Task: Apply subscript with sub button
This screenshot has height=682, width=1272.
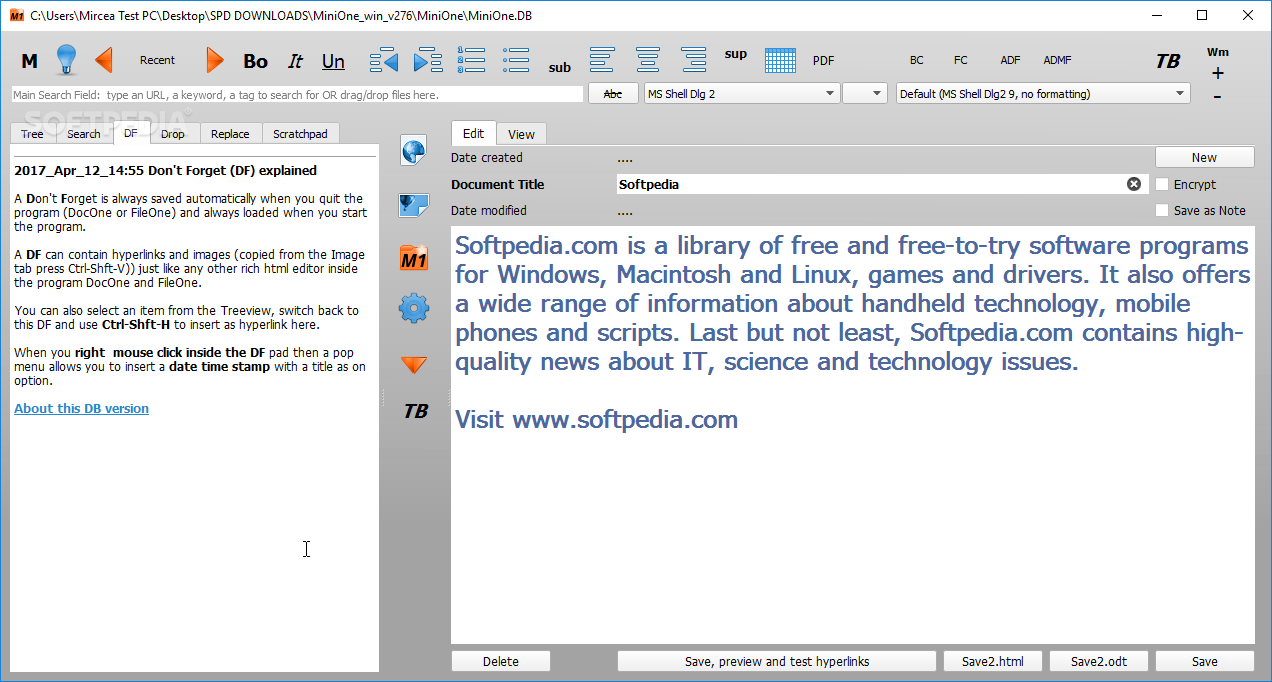Action: coord(560,68)
